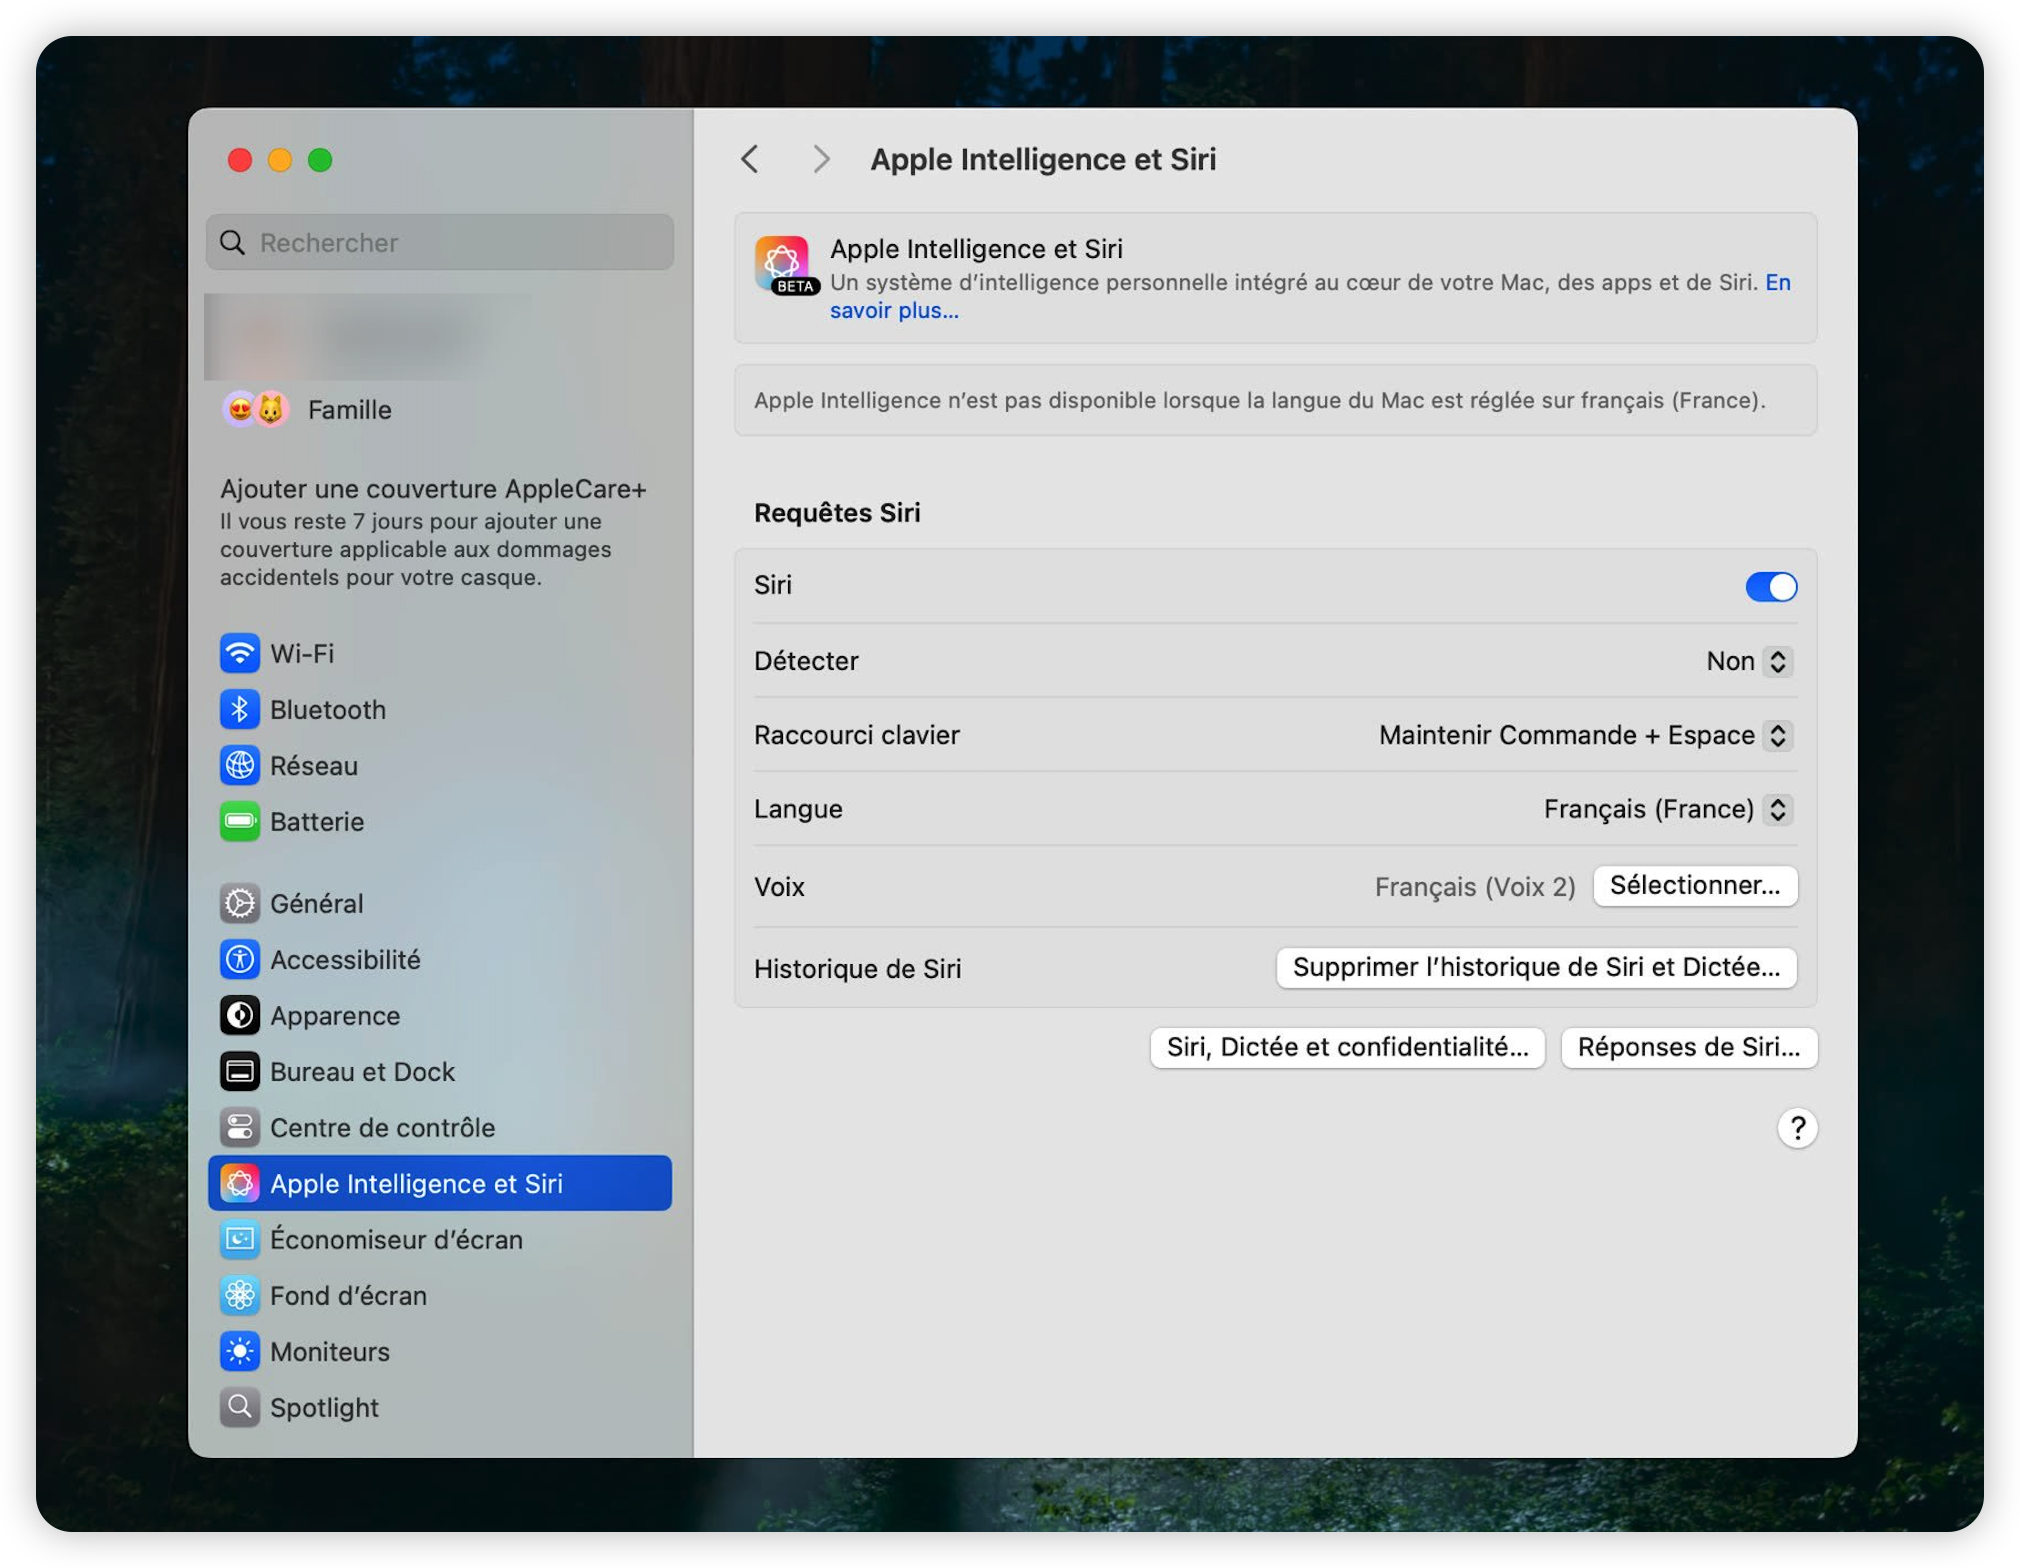Click the Apple Intelligence et Siri sidebar icon
The width and height of the screenshot is (2020, 1568).
point(239,1184)
